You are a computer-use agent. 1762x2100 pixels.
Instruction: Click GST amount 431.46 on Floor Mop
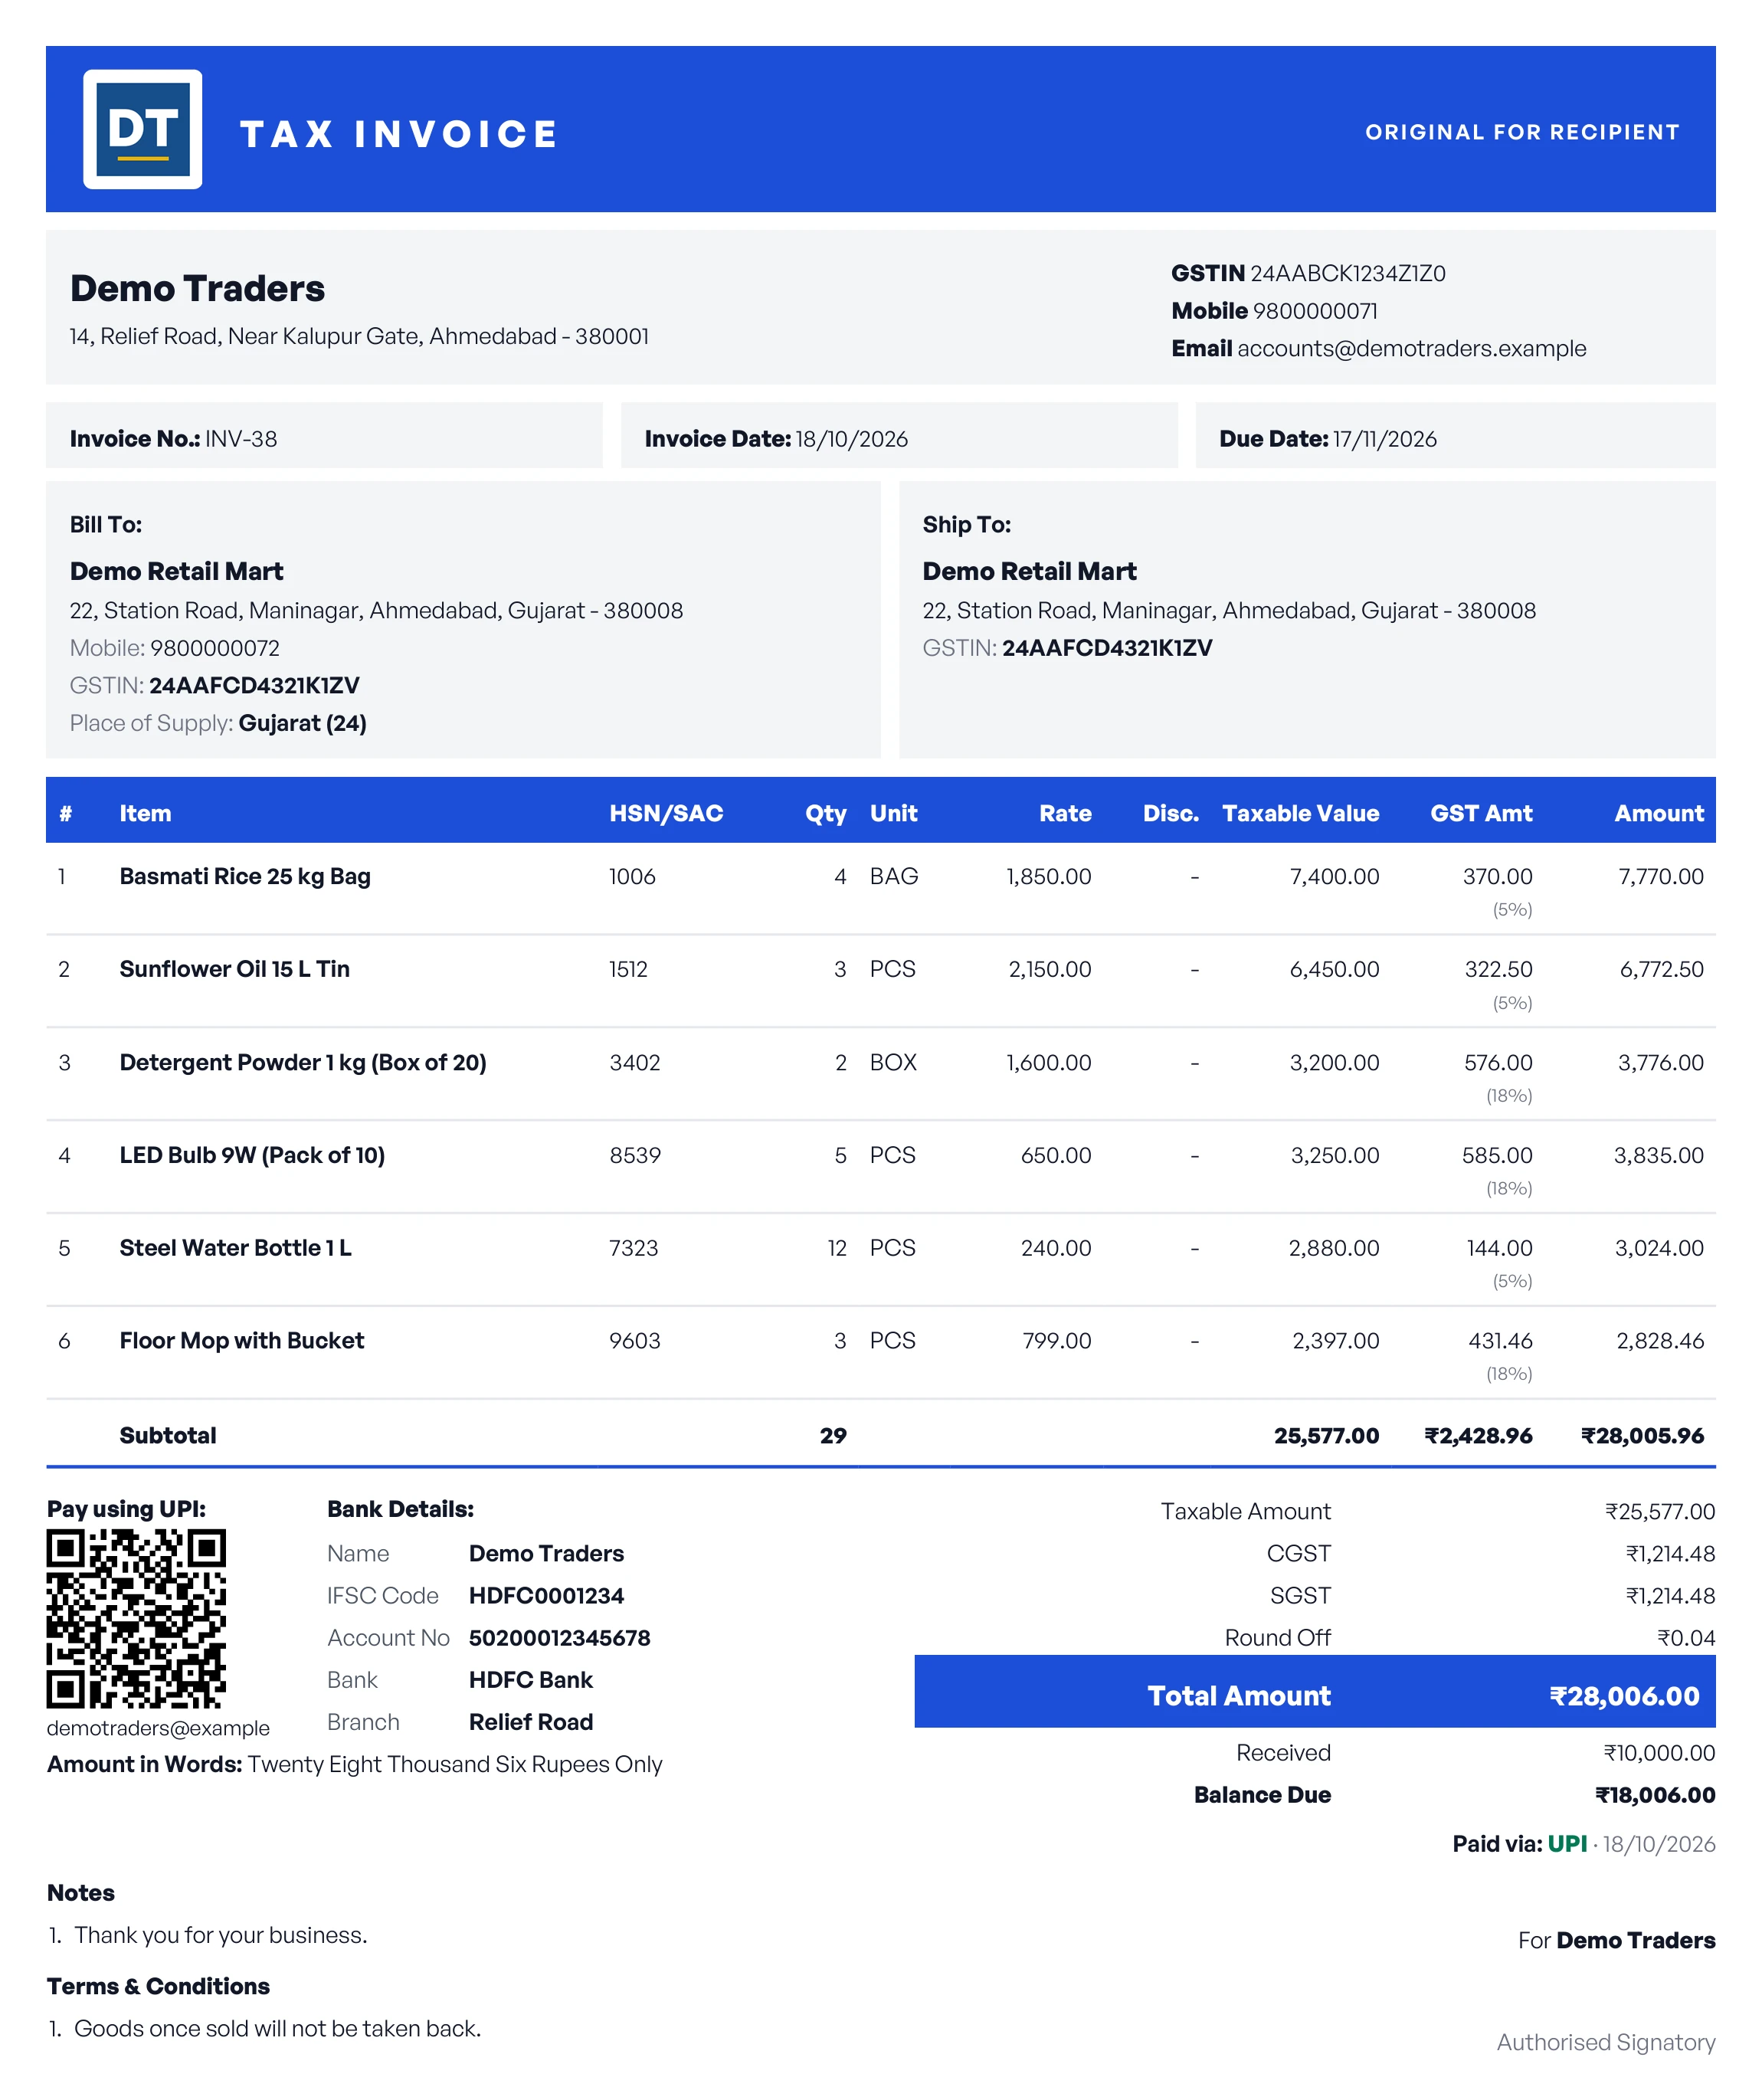pos(1500,1340)
